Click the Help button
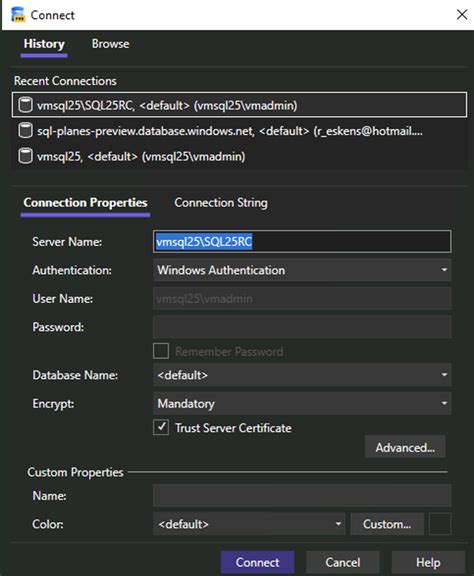Image resolution: width=474 pixels, height=576 pixels. (x=428, y=562)
